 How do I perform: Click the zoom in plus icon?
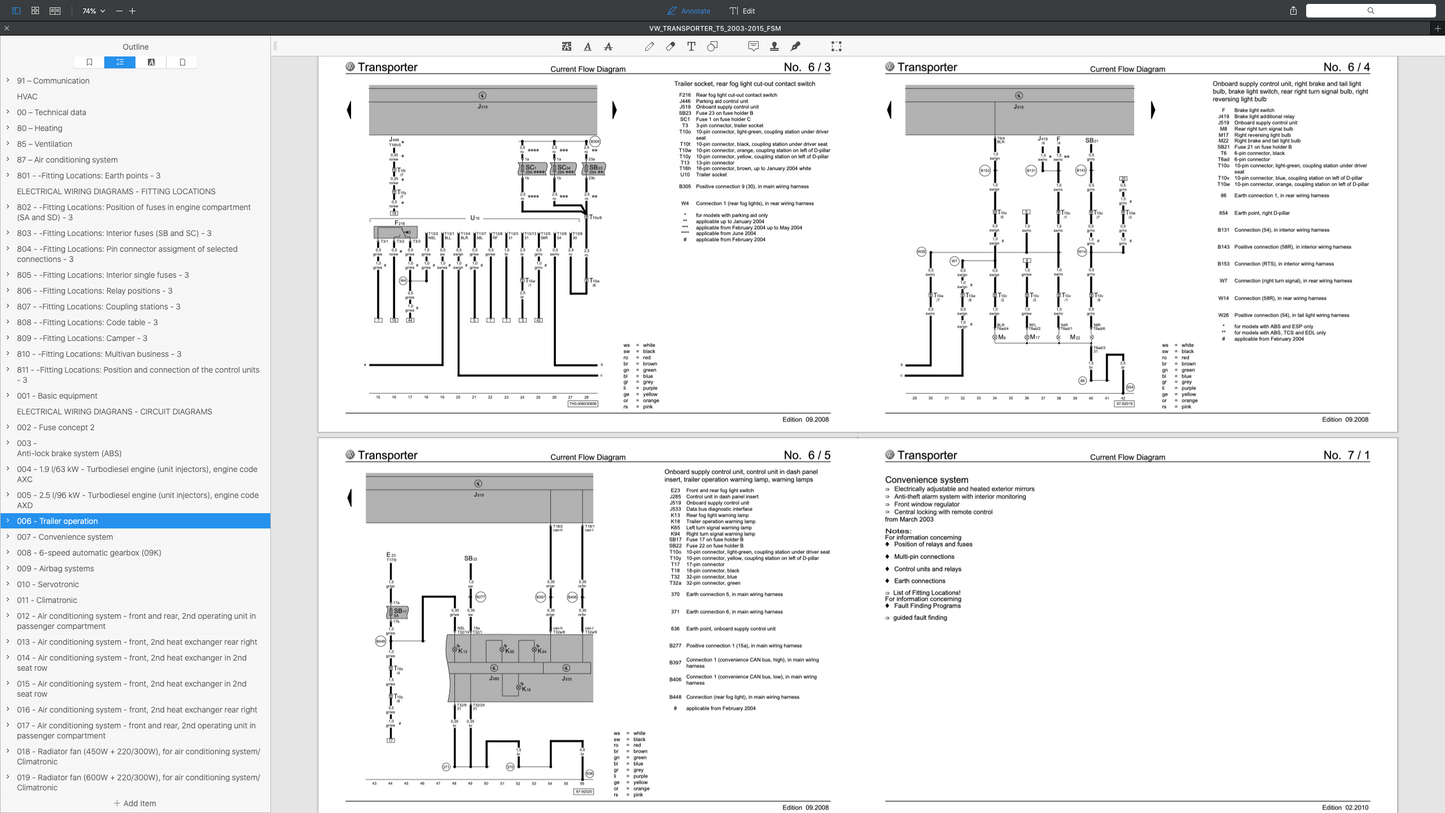pyautogui.click(x=132, y=11)
